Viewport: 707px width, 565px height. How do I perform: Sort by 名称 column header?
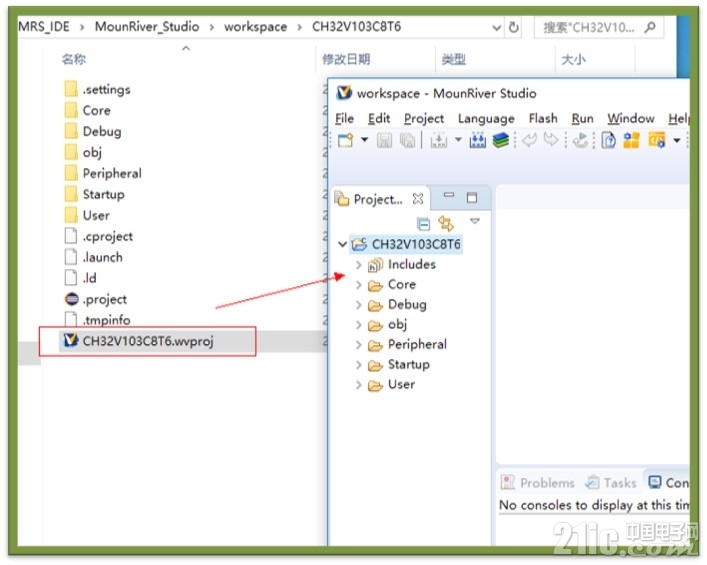click(74, 59)
